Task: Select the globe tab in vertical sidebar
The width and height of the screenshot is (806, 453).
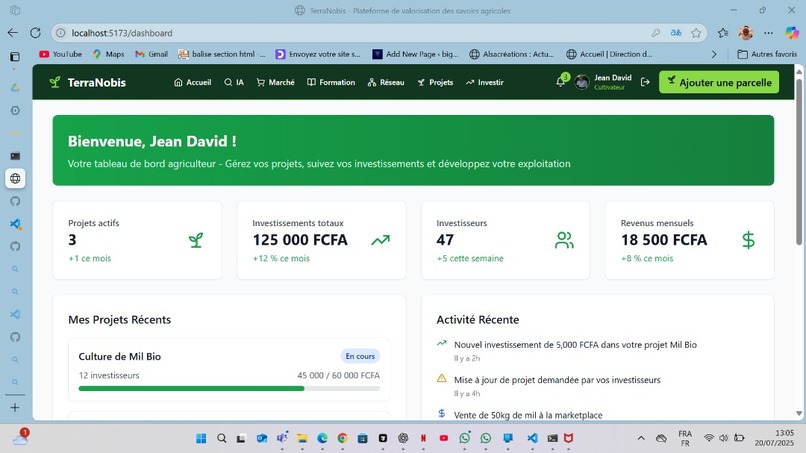Action: tap(15, 178)
